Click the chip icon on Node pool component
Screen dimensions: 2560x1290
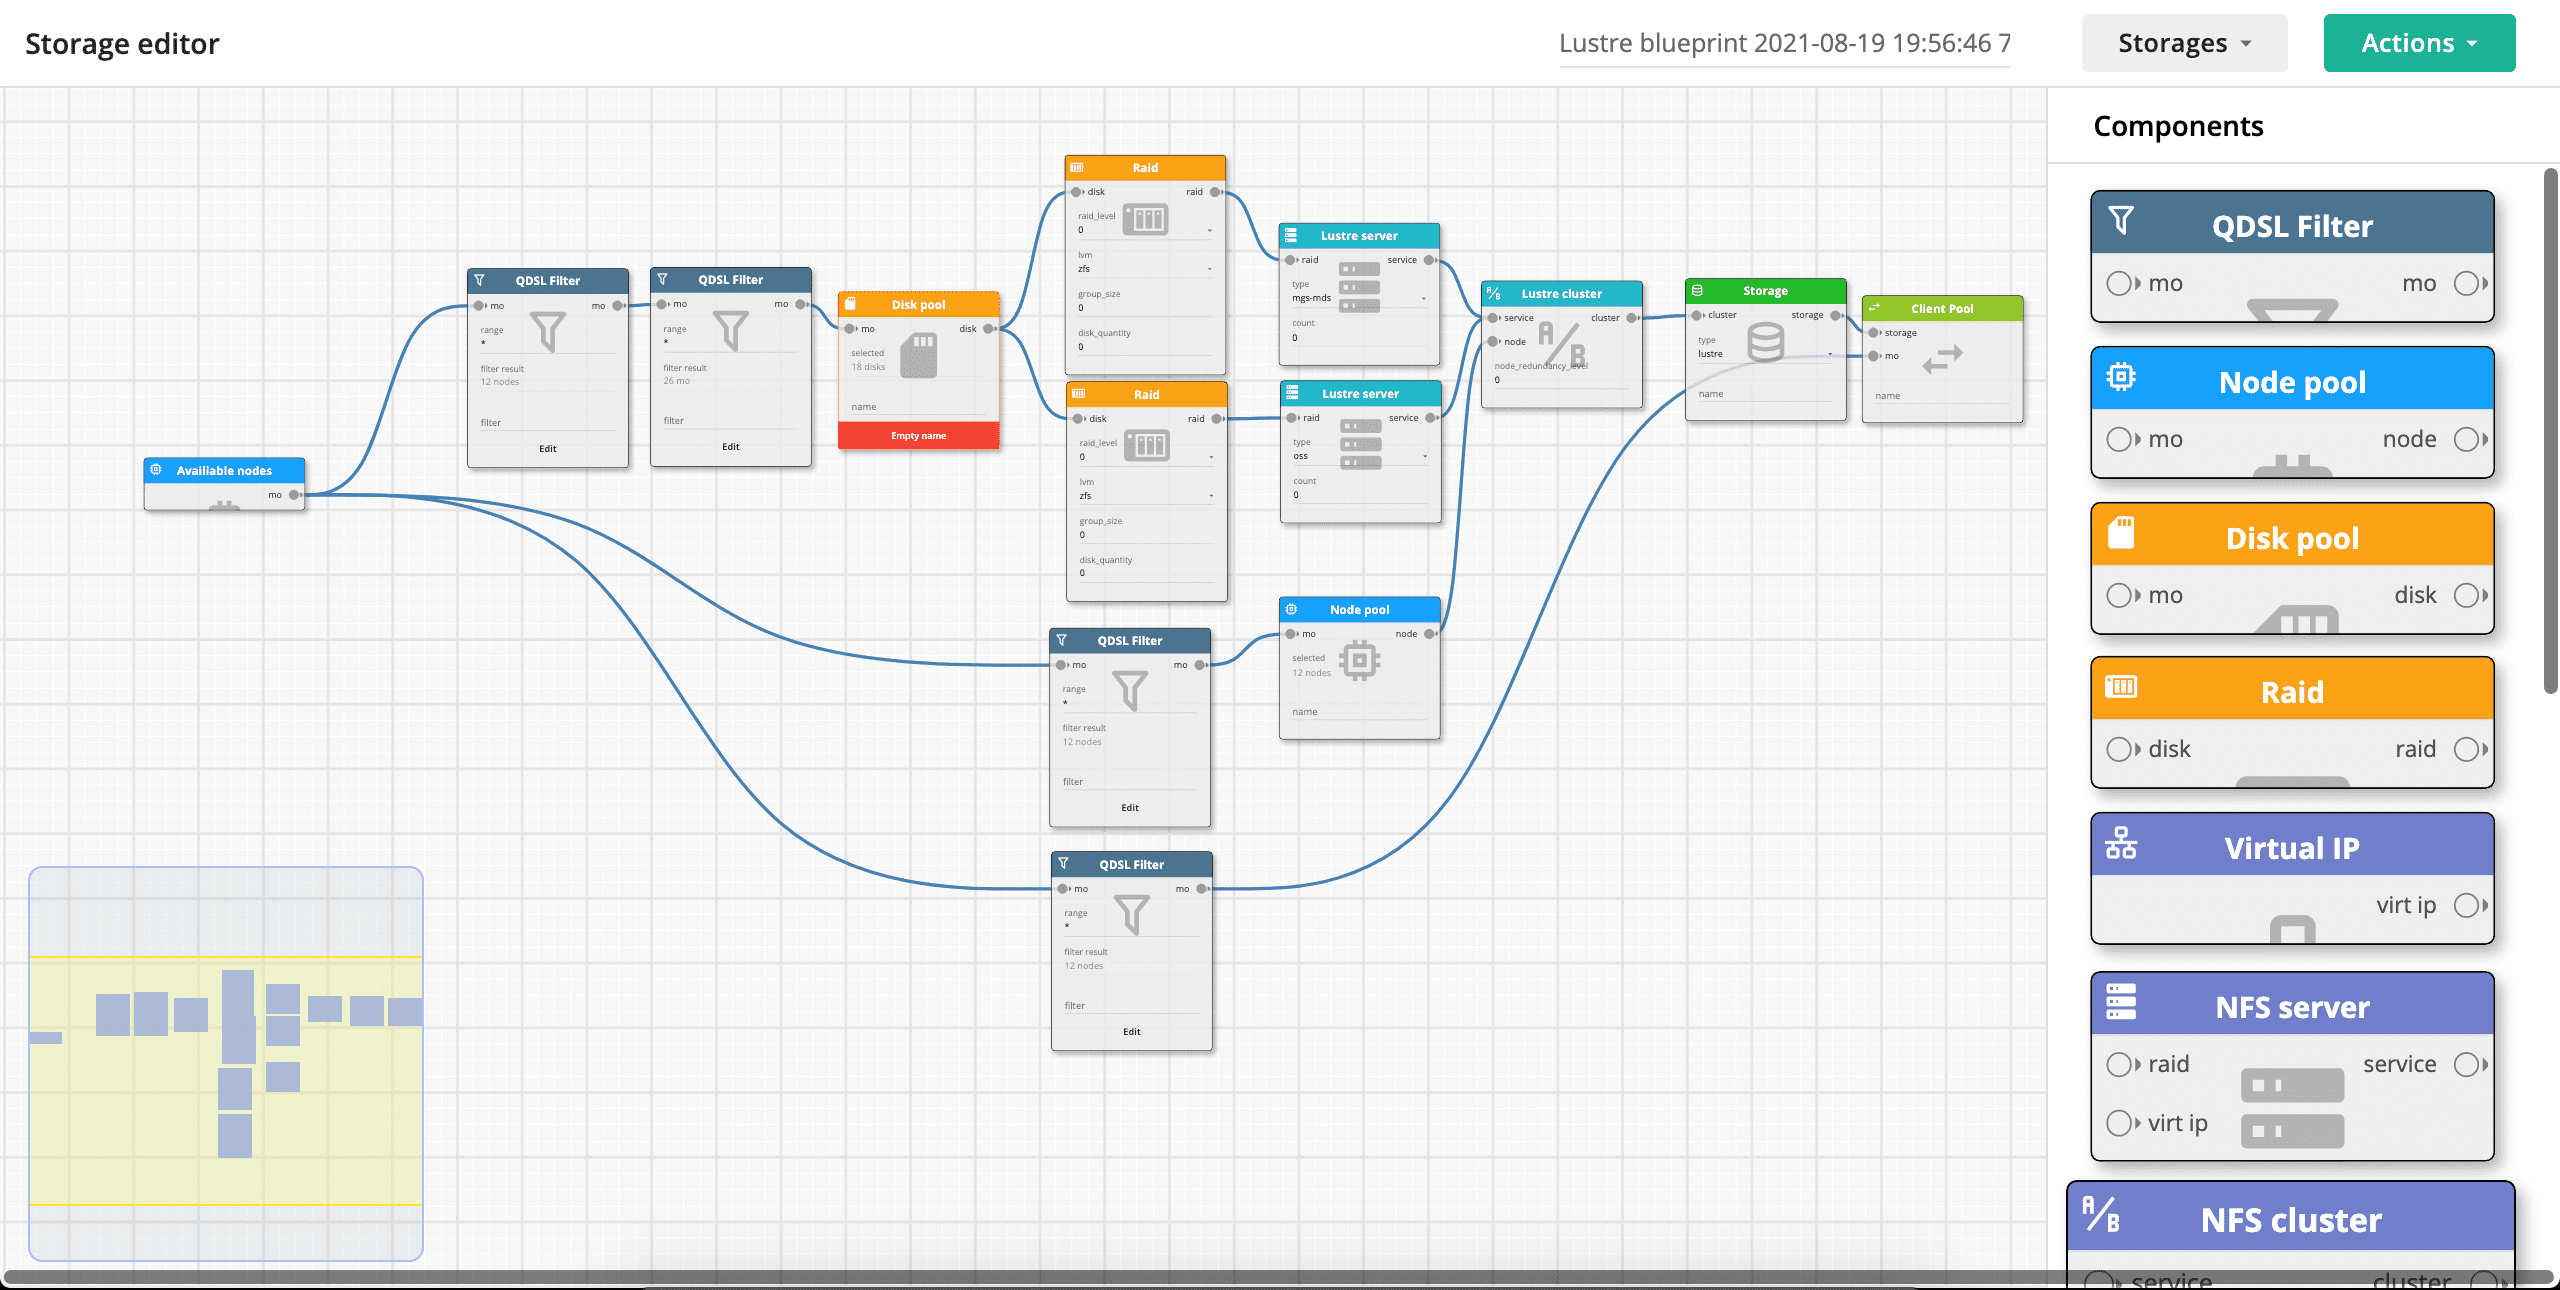click(x=2121, y=377)
